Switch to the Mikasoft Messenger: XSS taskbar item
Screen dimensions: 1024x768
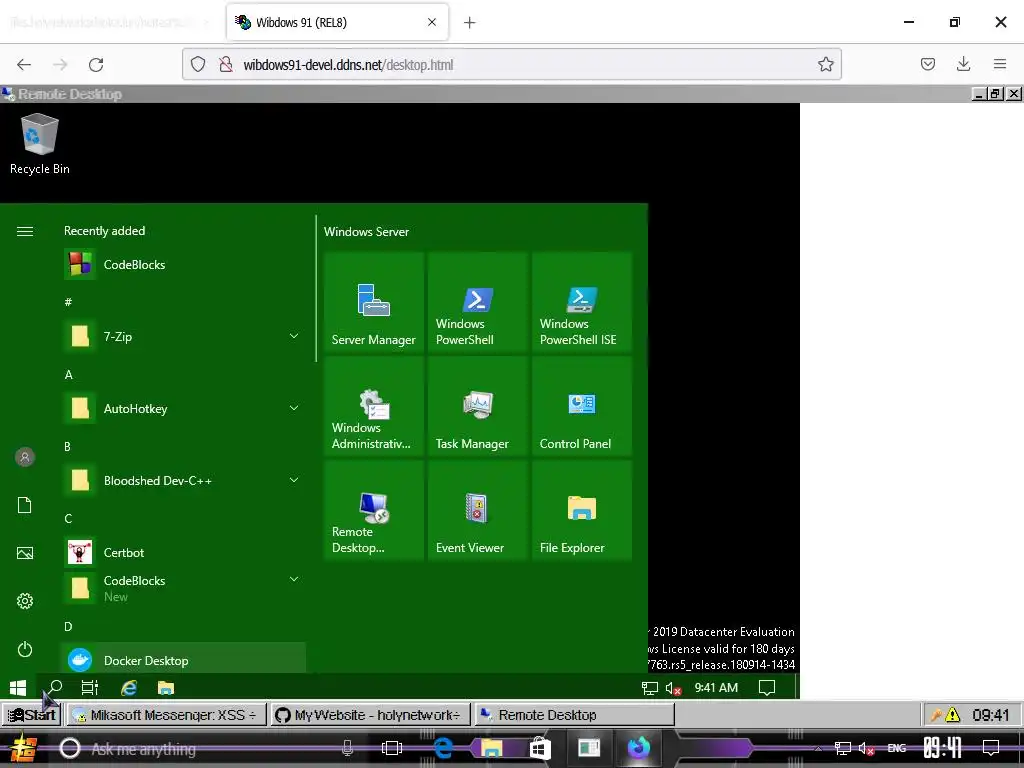point(167,715)
